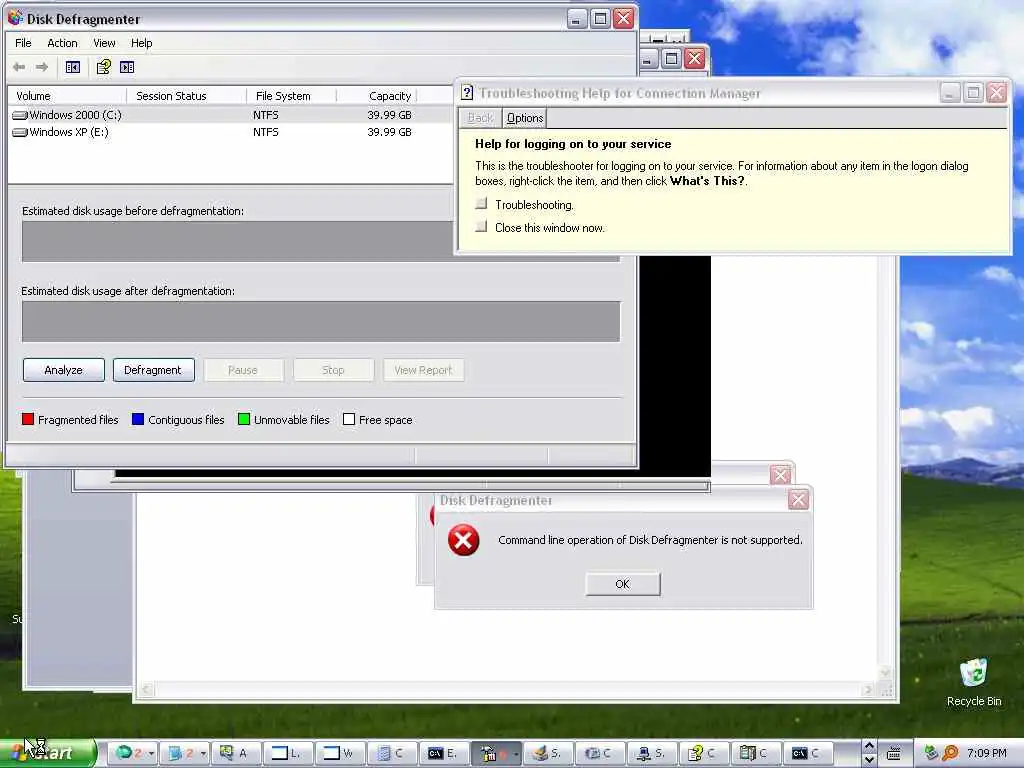
Task: Click the Troubleshooting Help window question icon
Action: [467, 93]
